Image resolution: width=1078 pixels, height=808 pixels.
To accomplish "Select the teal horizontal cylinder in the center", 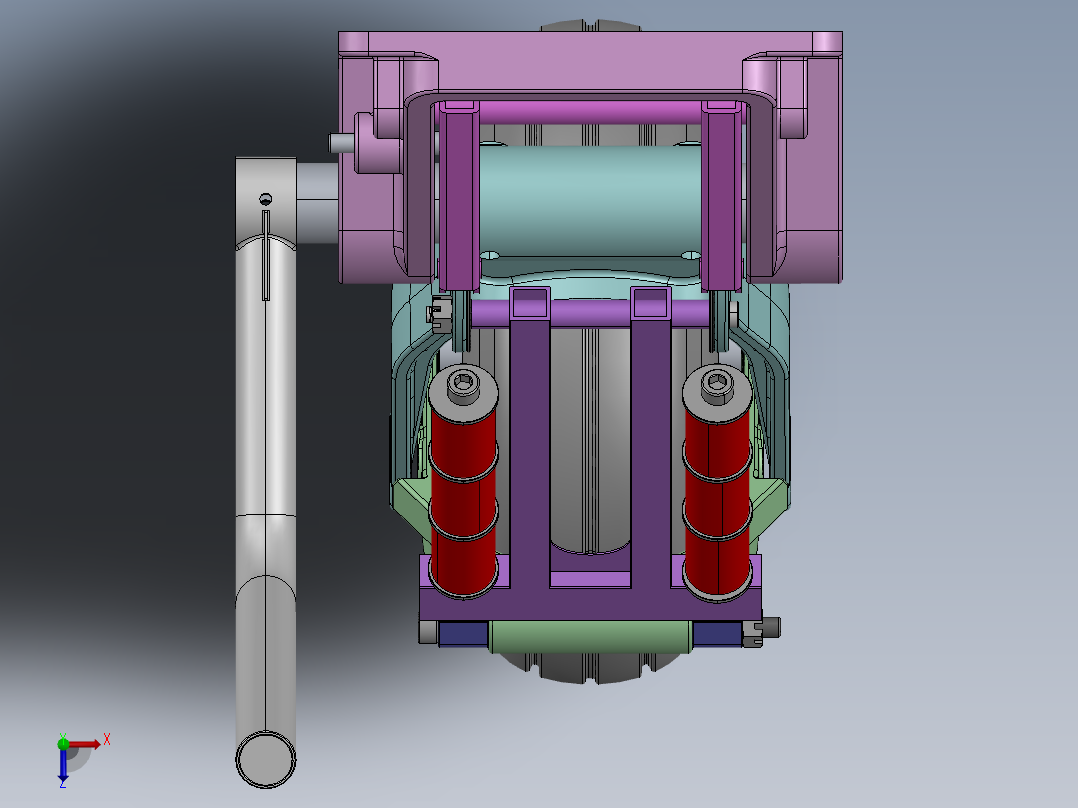I will pyautogui.click(x=590, y=199).
